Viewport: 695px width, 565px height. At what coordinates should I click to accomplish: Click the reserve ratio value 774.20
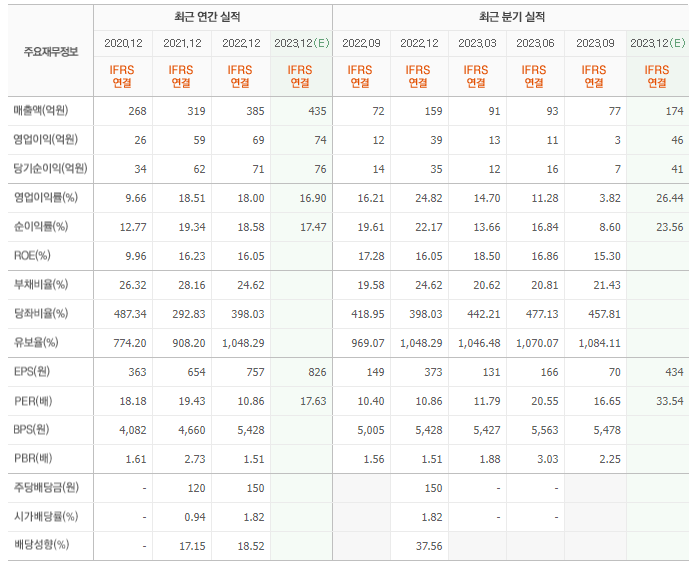click(x=130, y=343)
